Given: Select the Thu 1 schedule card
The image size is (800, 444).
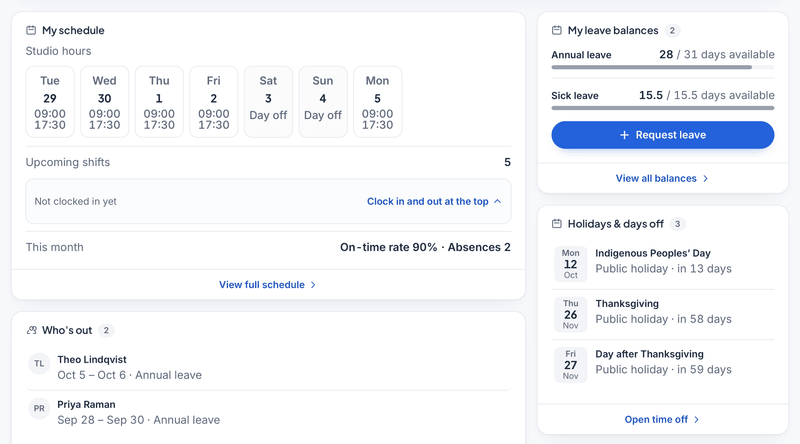Looking at the screenshot, I should (x=159, y=102).
